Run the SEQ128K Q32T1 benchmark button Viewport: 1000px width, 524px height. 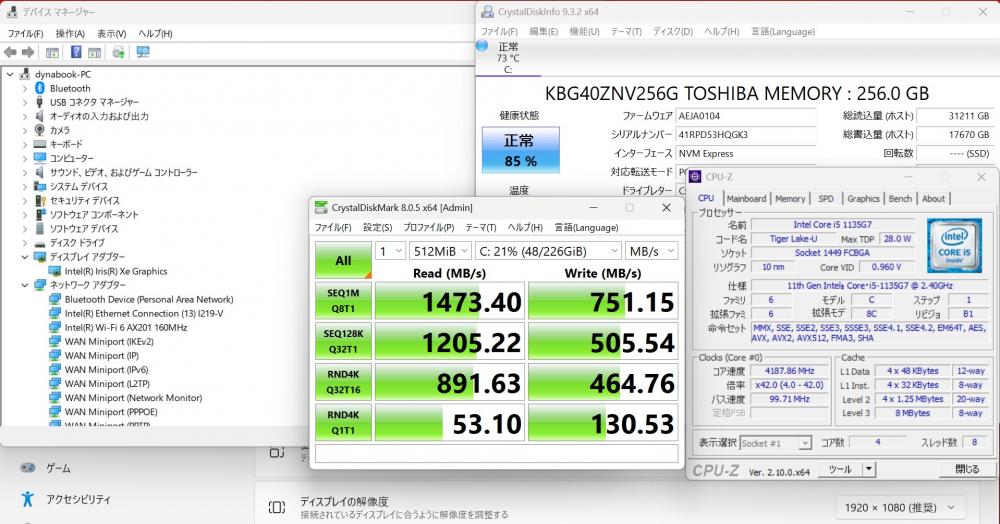point(343,342)
